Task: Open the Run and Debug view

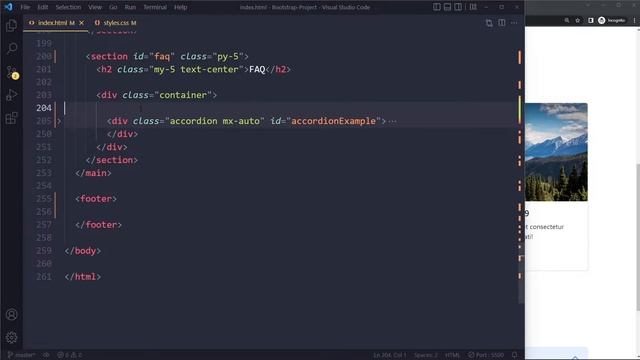Action: (11, 95)
